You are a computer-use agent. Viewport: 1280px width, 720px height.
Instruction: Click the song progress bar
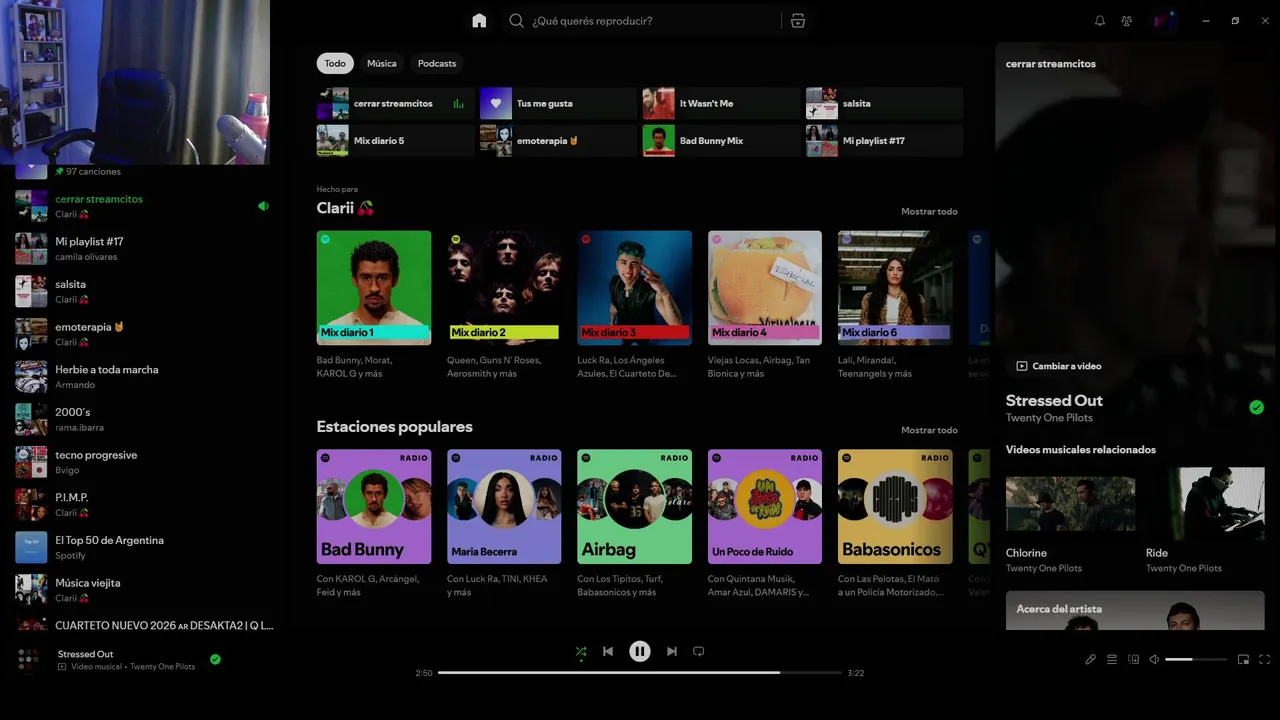(x=640, y=673)
